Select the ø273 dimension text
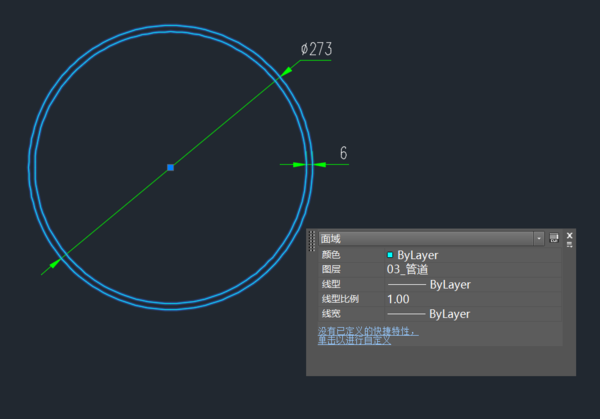This screenshot has width=600, height=419. (316, 49)
